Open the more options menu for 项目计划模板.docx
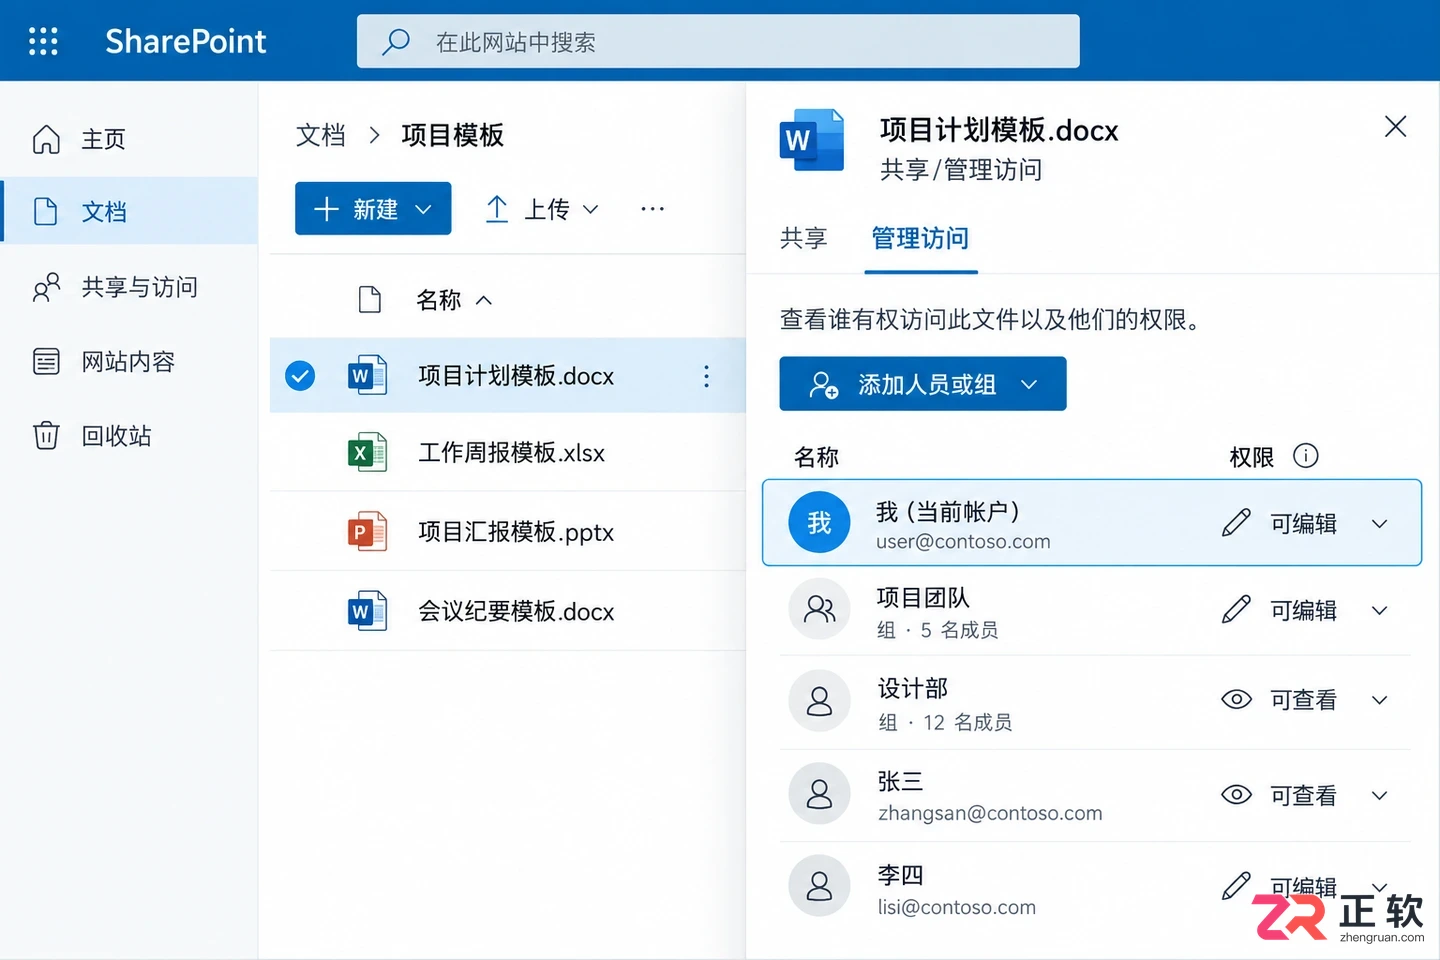The height and width of the screenshot is (960, 1440). (706, 376)
